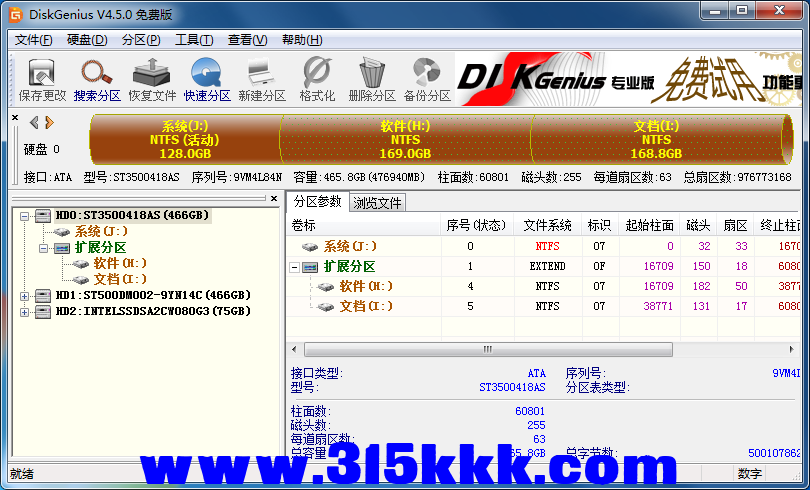810x490 pixels.
Task: Select 软件(H:) 169.0GB partition bar
Action: (x=406, y=139)
